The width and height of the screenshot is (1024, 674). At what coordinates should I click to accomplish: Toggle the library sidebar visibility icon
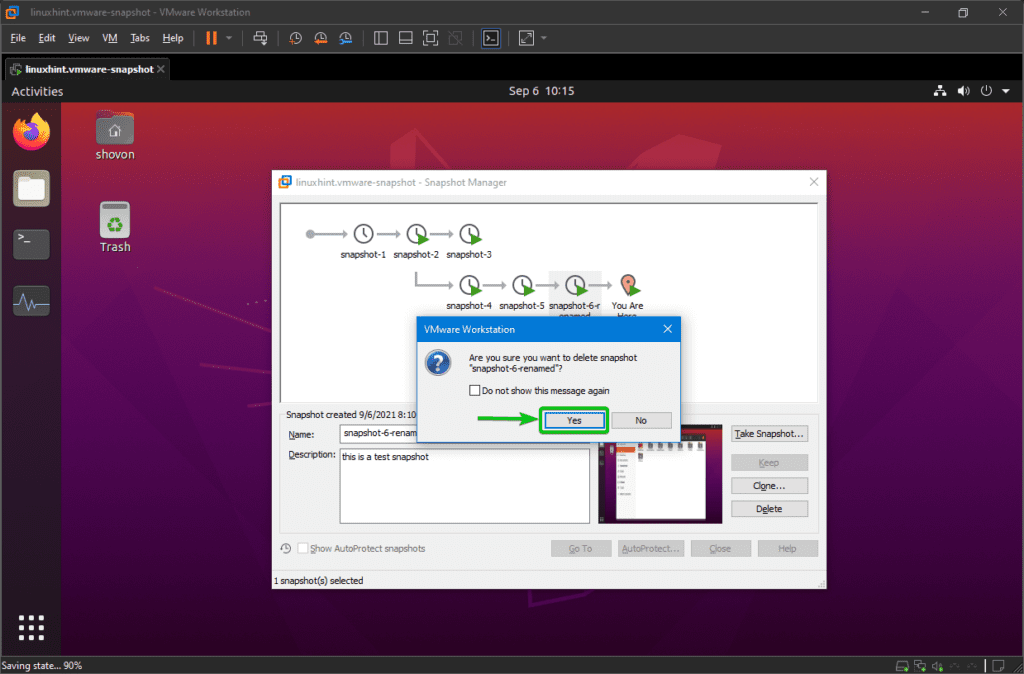(x=381, y=38)
